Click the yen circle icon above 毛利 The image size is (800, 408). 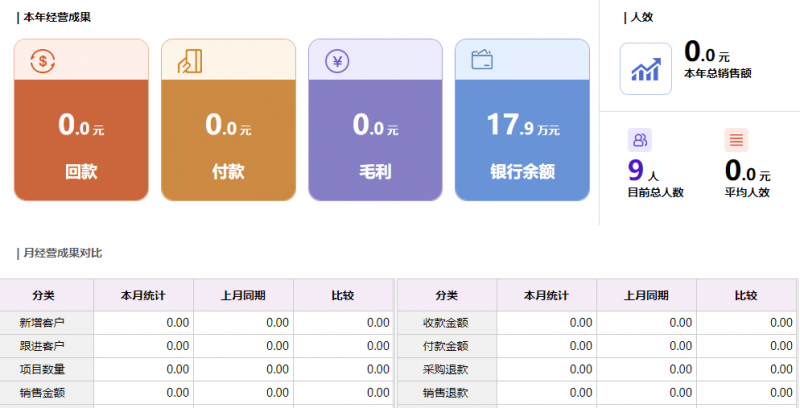[337, 62]
